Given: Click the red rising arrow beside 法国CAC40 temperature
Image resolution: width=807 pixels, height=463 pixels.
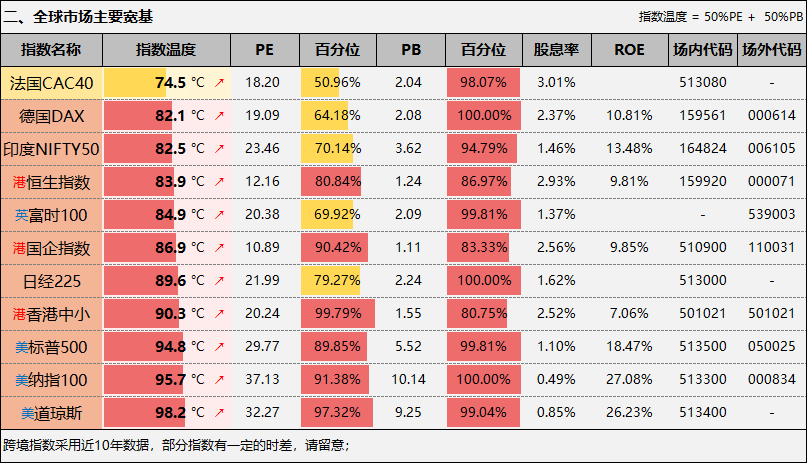Looking at the screenshot, I should tap(219, 83).
